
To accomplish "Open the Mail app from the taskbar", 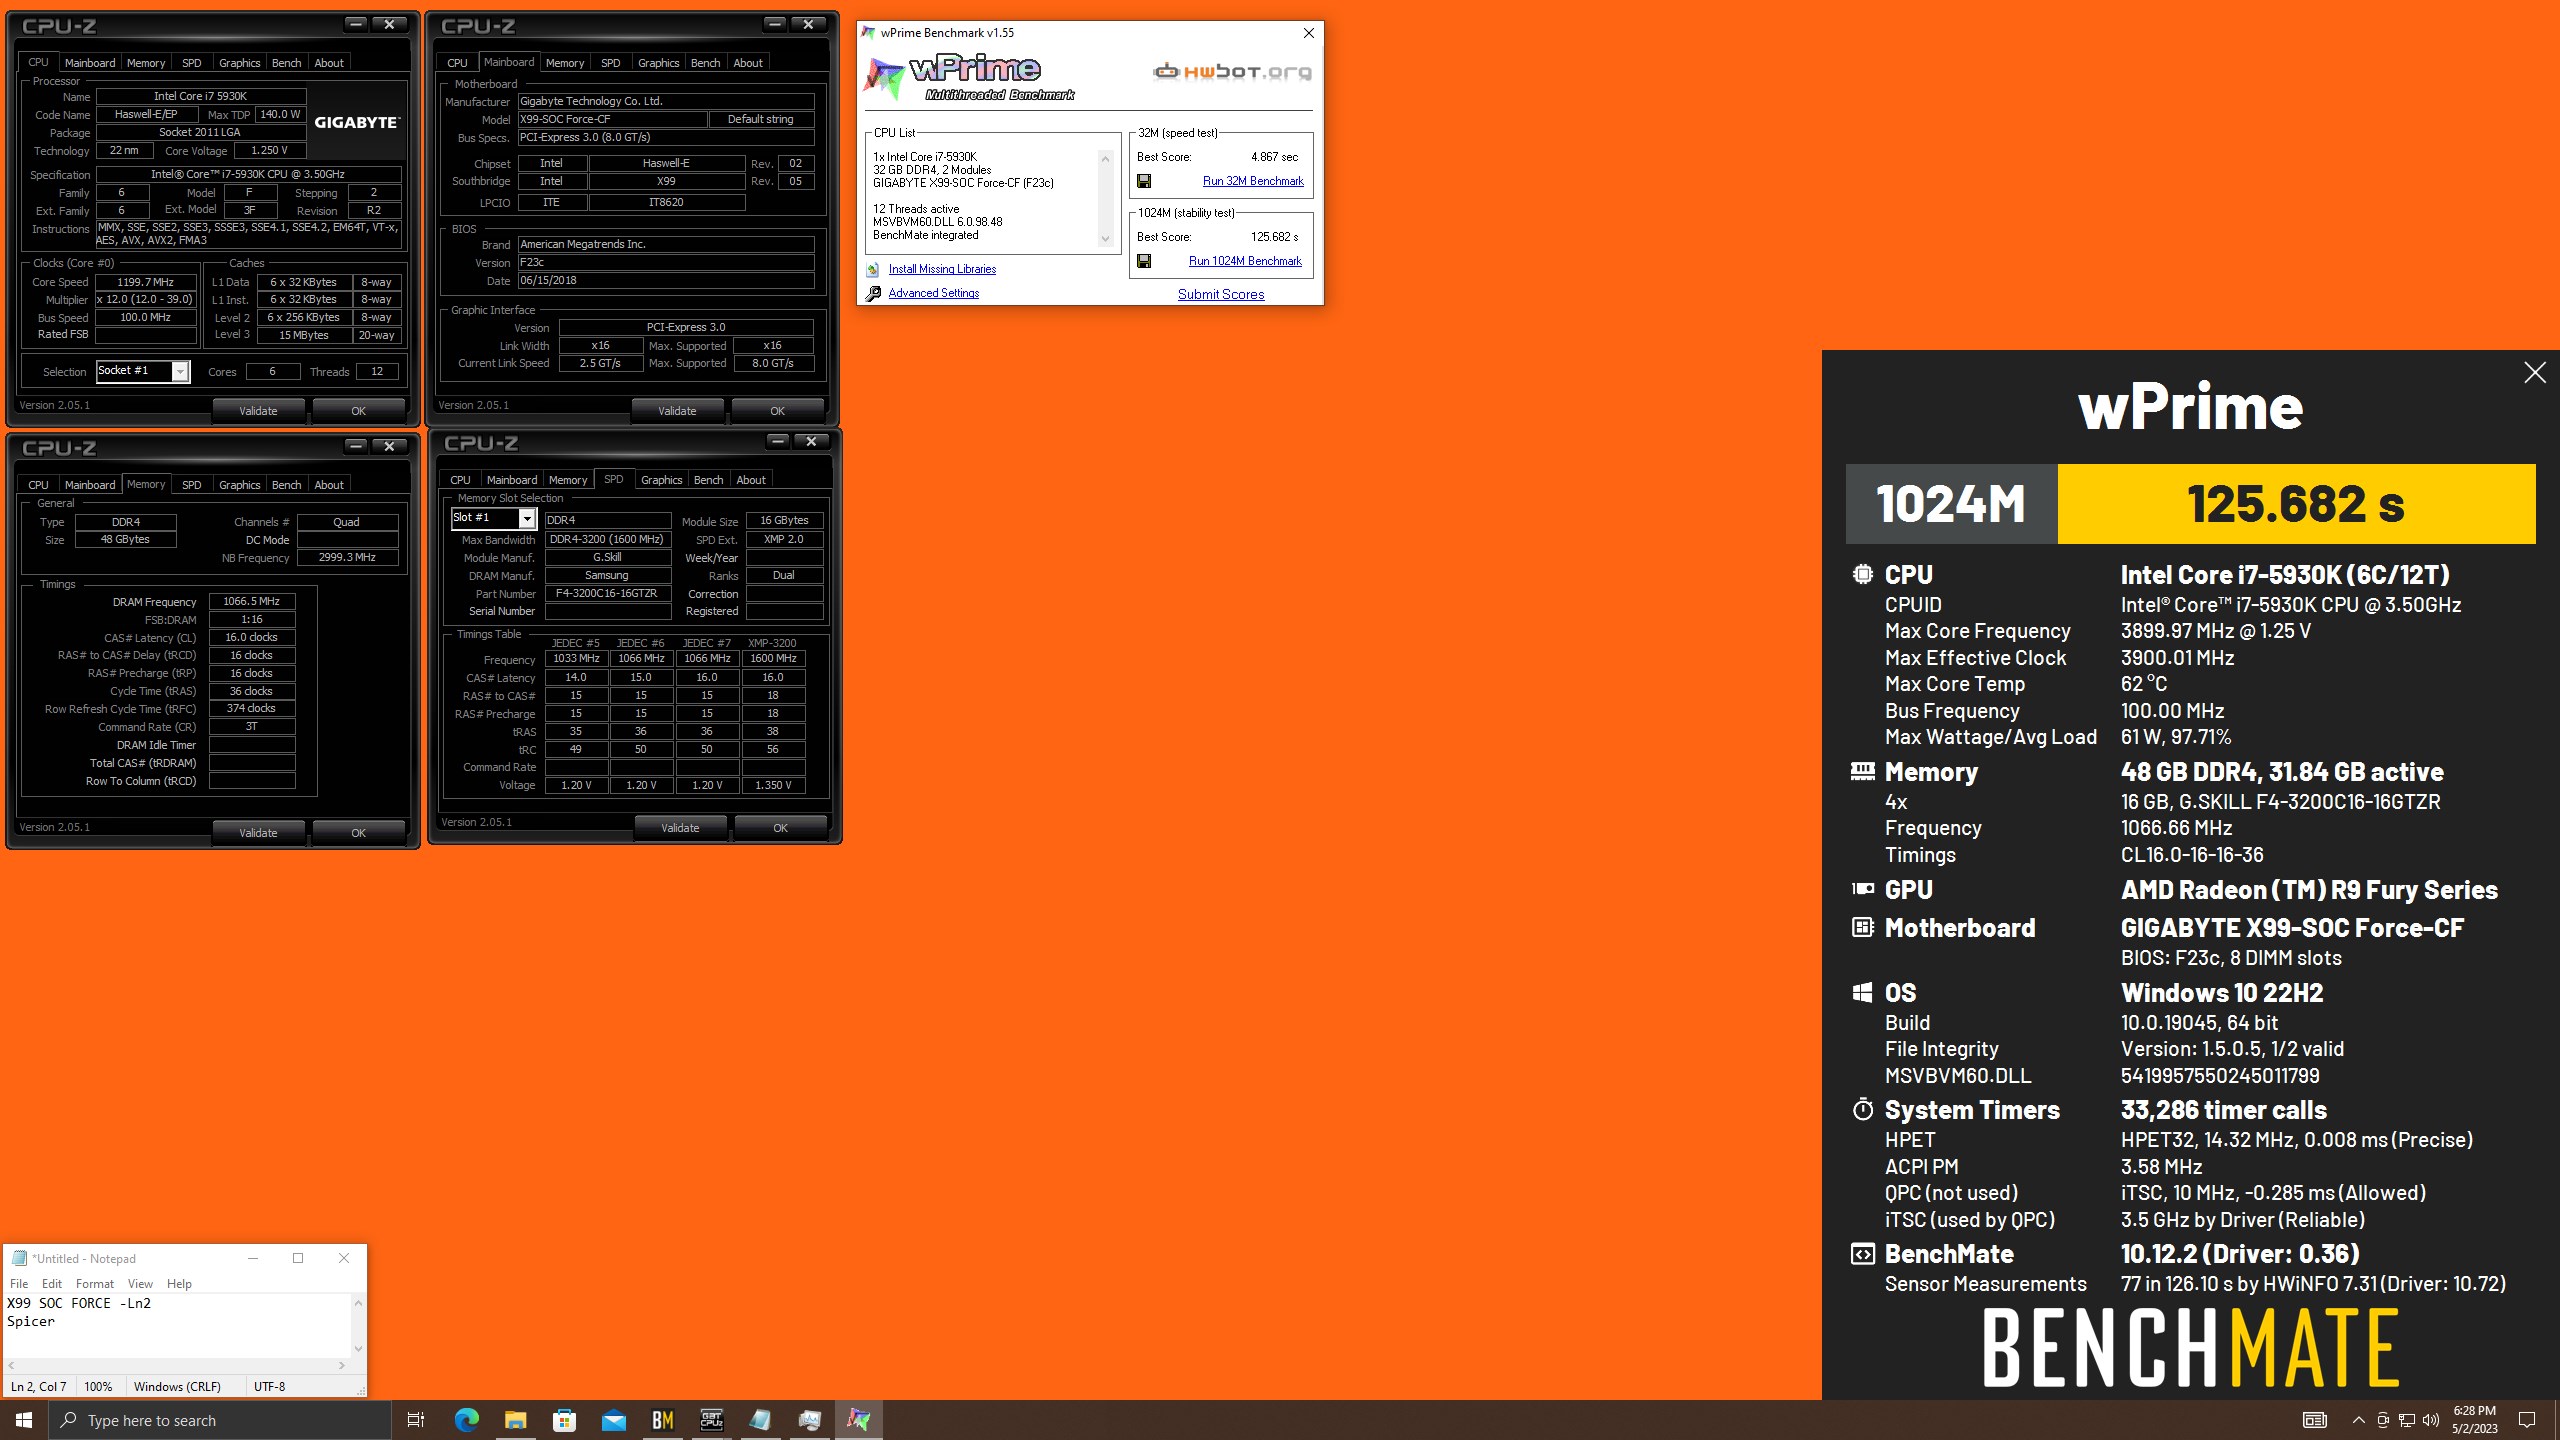I will pos(613,1420).
